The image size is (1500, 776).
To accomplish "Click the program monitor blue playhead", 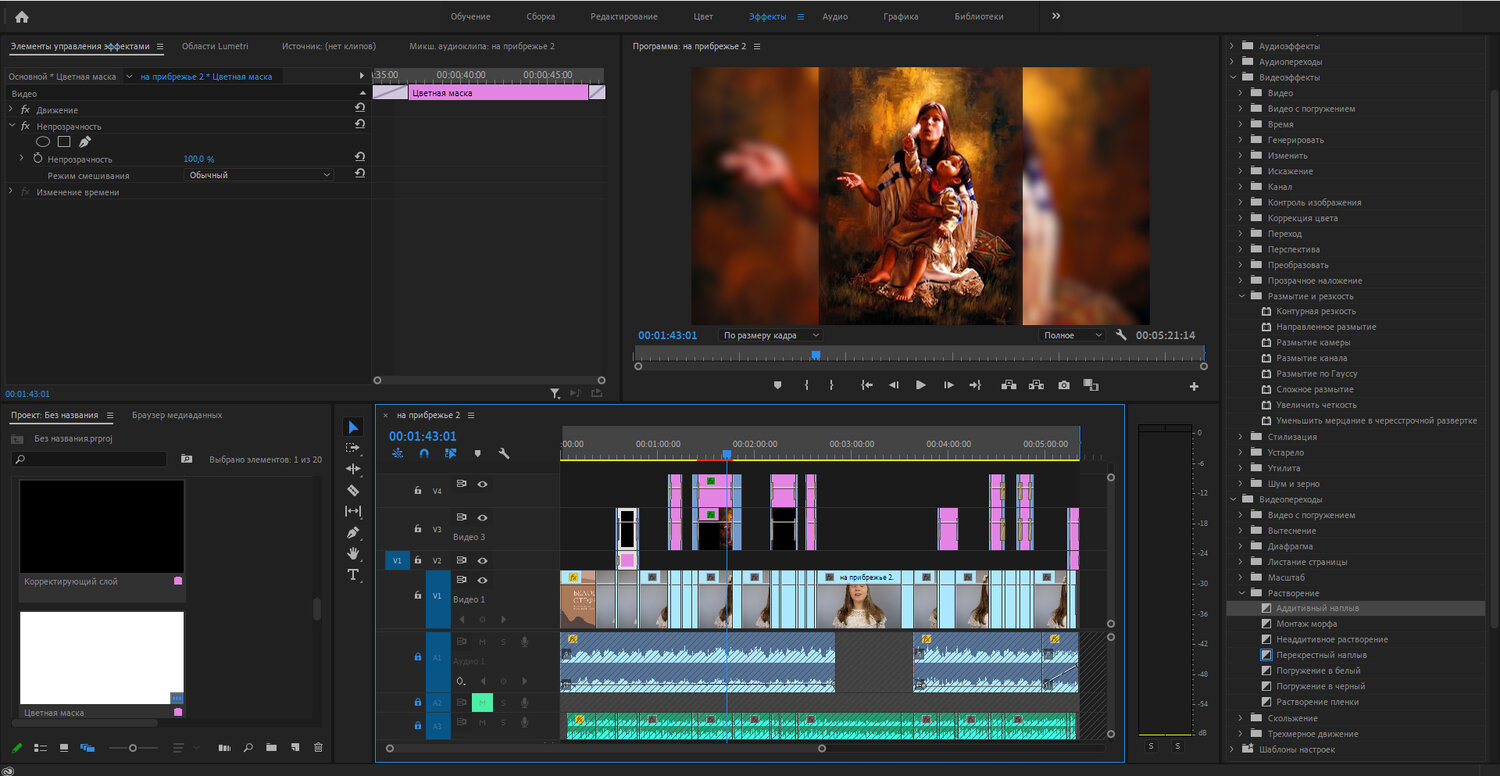I will click(x=815, y=355).
